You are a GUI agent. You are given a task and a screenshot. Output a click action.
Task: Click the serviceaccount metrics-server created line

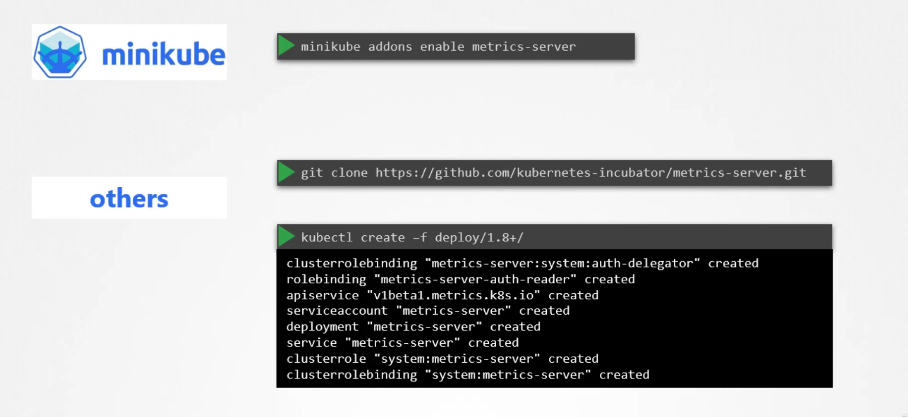[428, 311]
